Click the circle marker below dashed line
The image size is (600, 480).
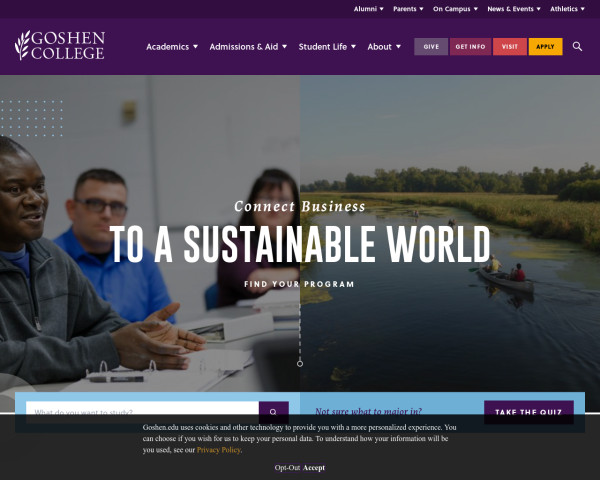[x=300, y=364]
